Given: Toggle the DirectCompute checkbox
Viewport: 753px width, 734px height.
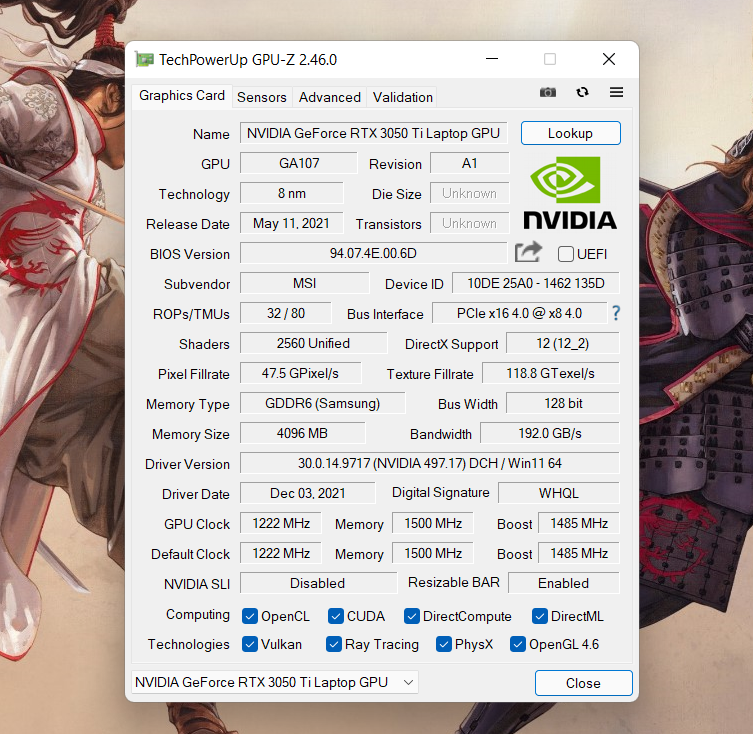Looking at the screenshot, I should point(412,616).
